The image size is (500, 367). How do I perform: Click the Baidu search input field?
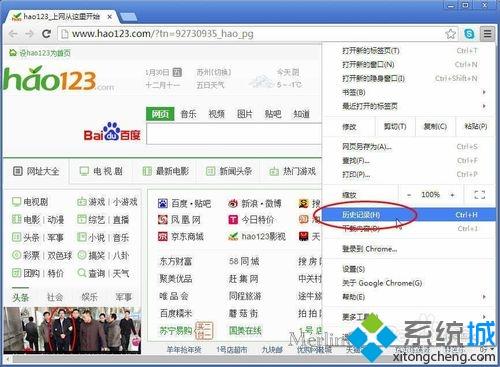[x=234, y=134]
